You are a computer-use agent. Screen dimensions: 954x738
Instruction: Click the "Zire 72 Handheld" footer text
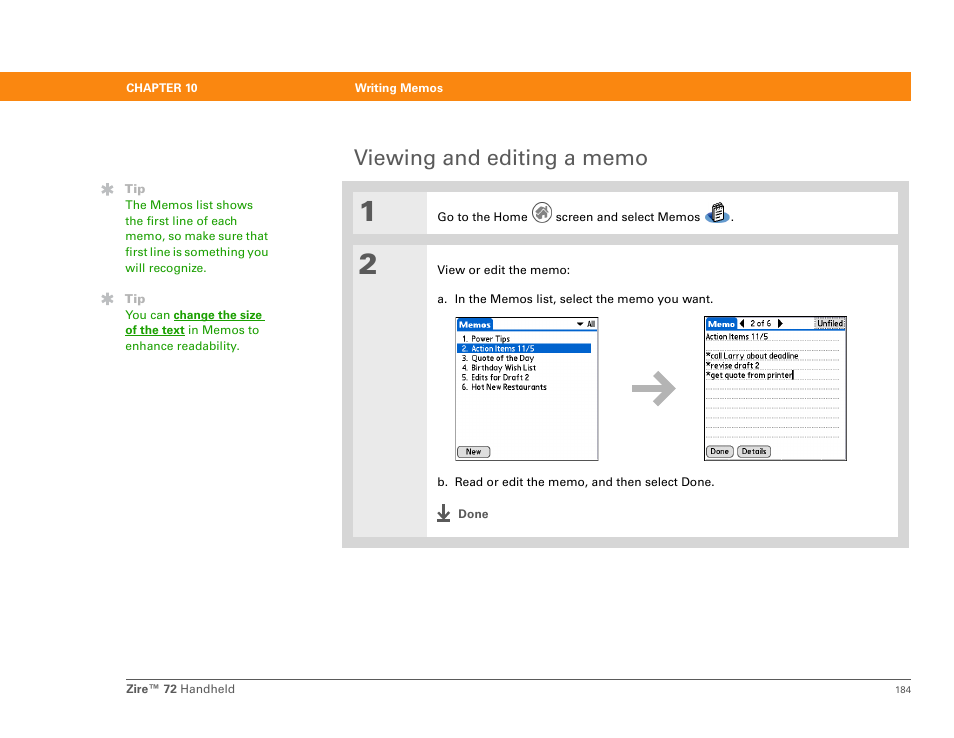tap(180, 689)
